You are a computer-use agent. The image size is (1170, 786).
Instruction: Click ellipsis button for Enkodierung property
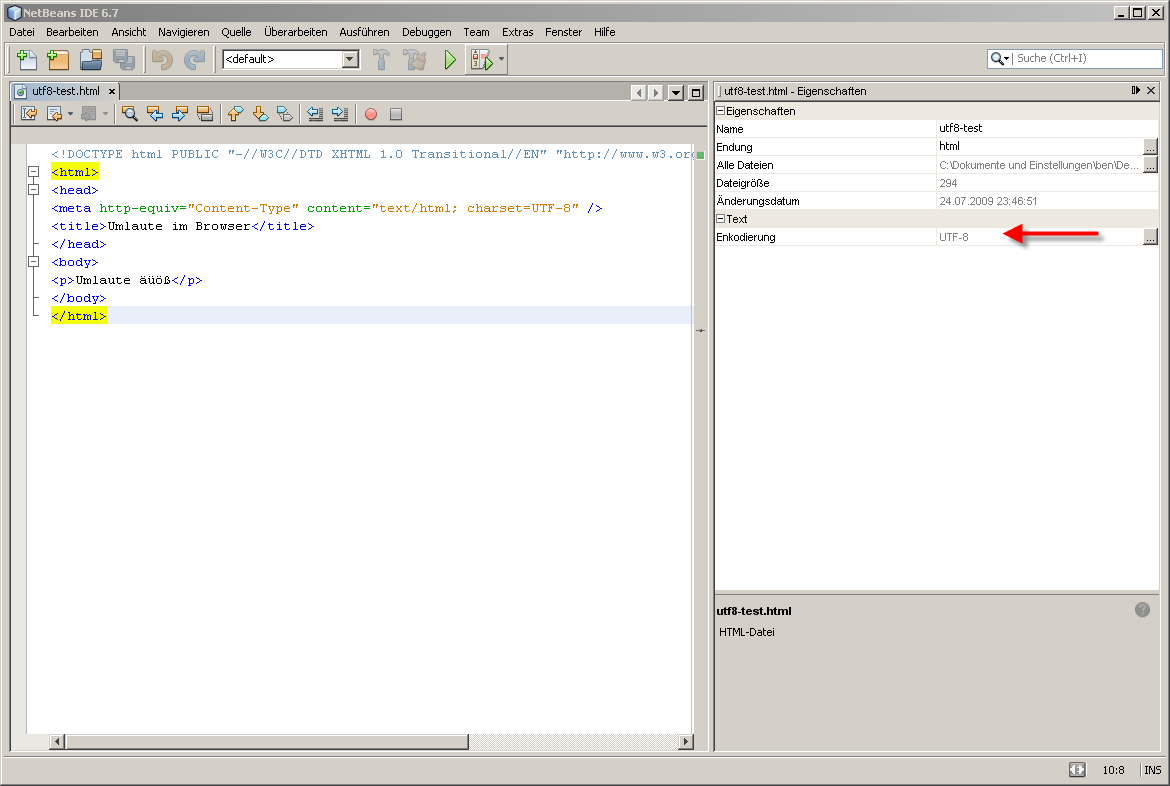point(1151,237)
